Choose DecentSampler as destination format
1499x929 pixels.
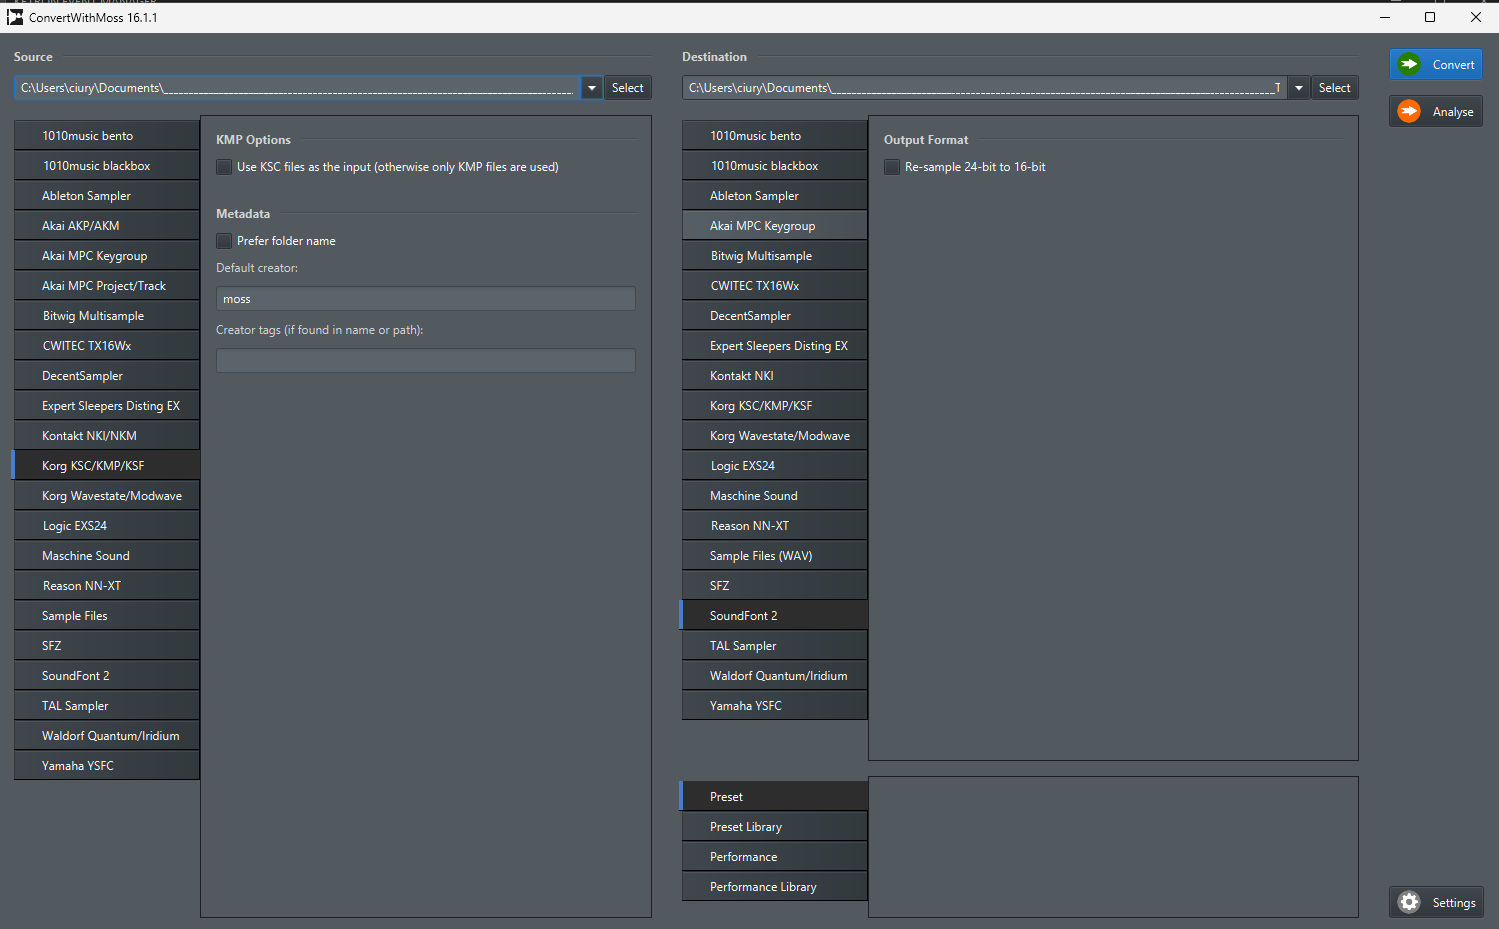pyautogui.click(x=774, y=316)
